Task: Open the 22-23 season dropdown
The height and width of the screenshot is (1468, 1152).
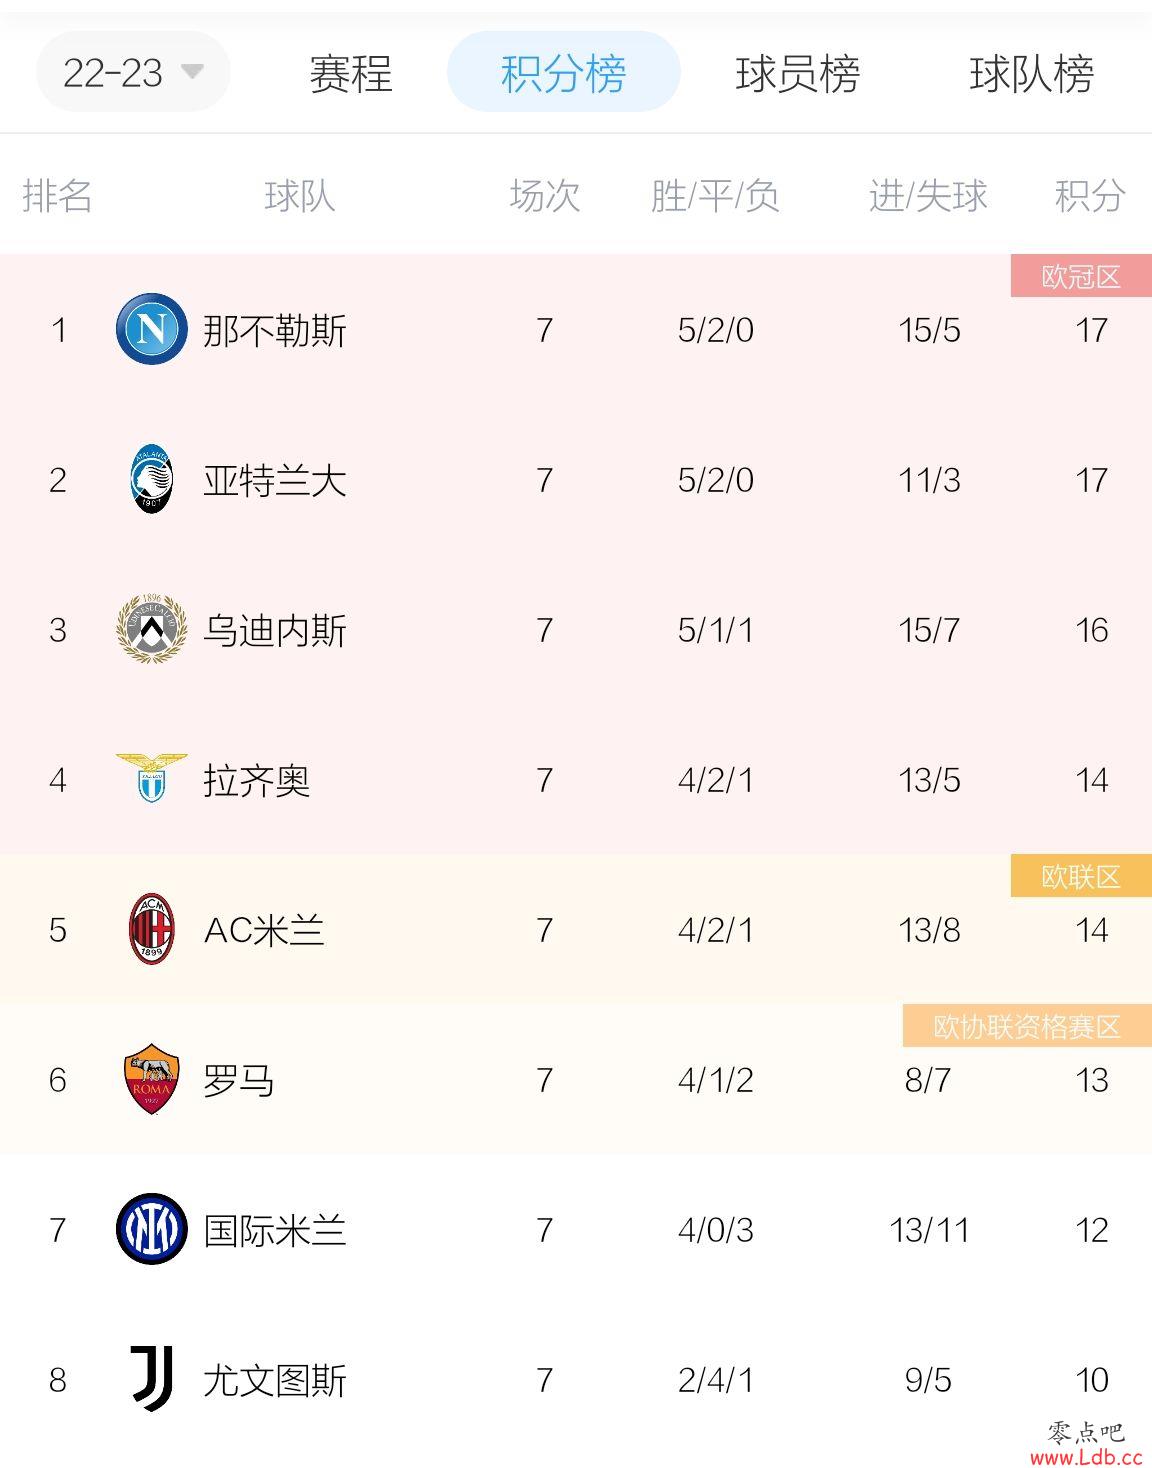Action: tap(133, 72)
